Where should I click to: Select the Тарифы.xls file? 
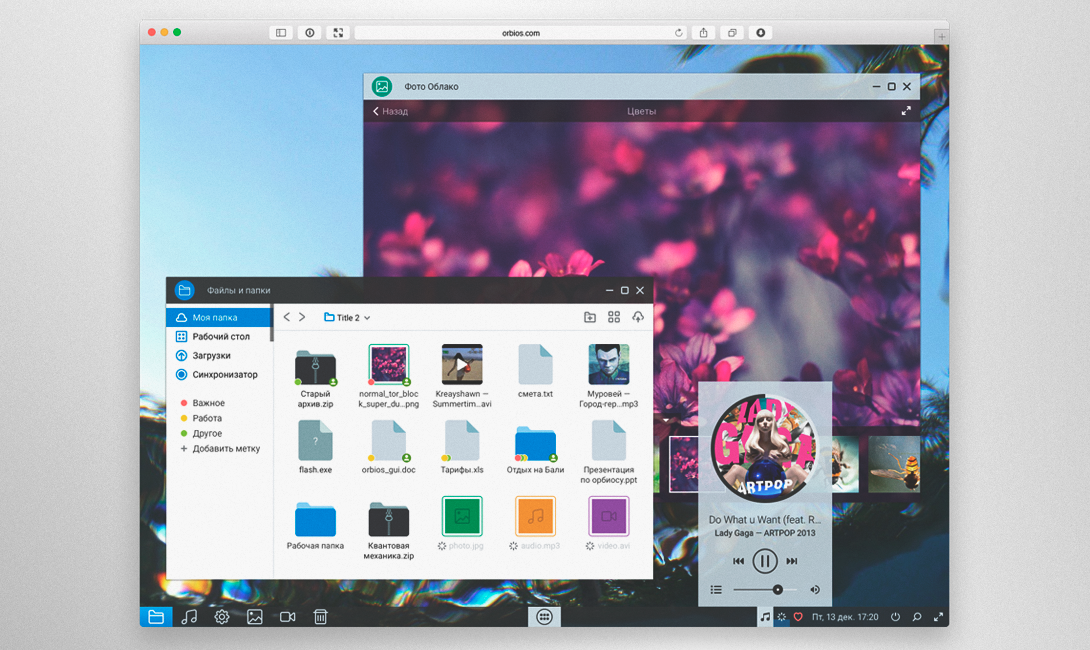[x=462, y=447]
